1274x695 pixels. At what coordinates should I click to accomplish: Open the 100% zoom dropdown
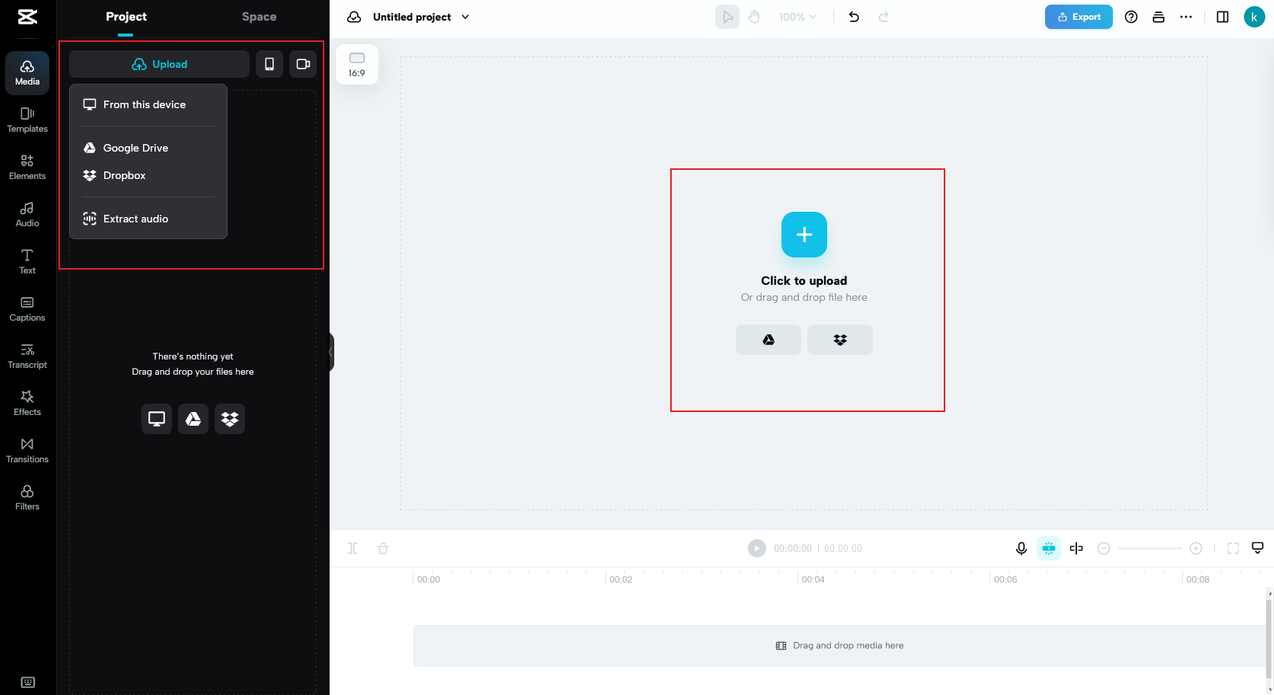798,17
